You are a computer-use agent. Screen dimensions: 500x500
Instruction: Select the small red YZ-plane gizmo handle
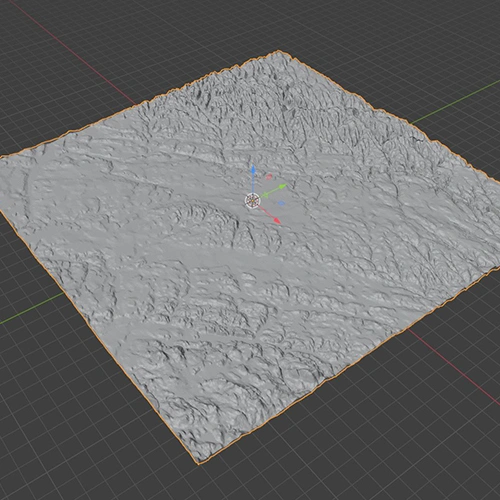[269, 176]
